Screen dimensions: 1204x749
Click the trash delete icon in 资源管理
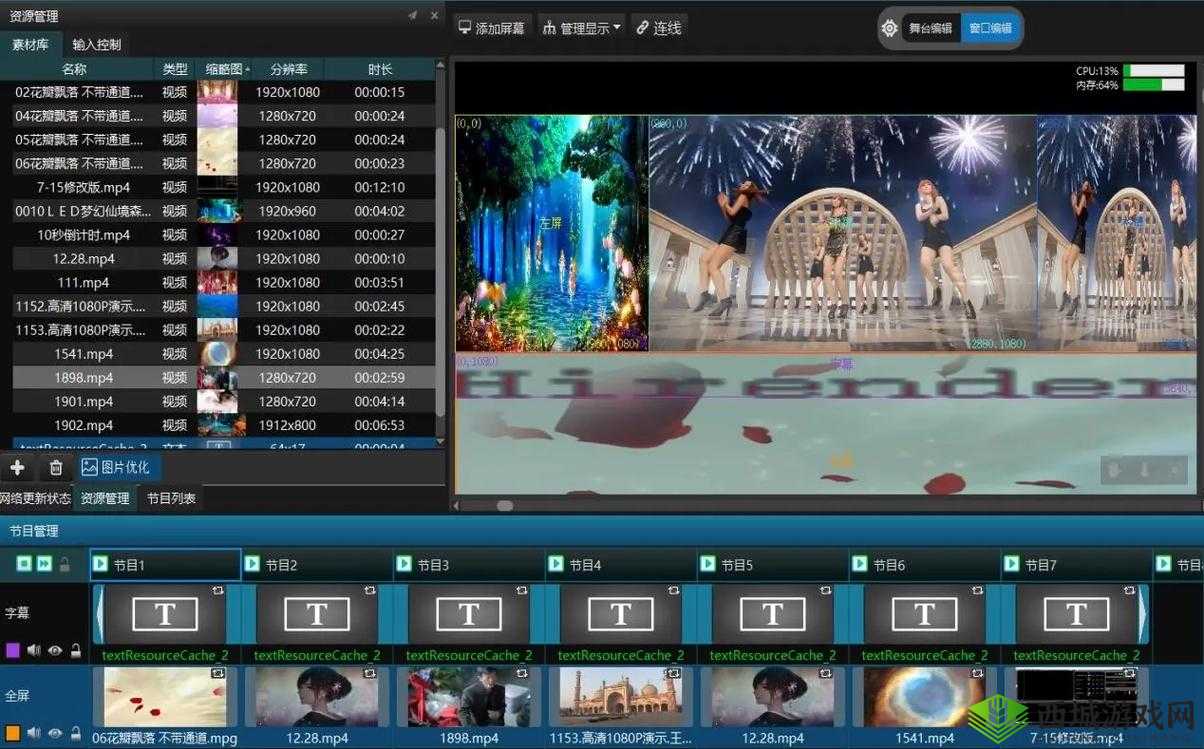(56, 467)
